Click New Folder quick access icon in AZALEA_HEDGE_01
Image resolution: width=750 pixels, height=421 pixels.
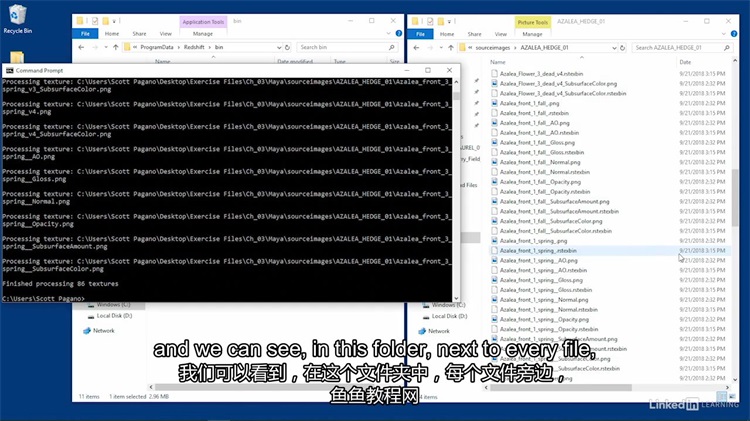(441, 21)
